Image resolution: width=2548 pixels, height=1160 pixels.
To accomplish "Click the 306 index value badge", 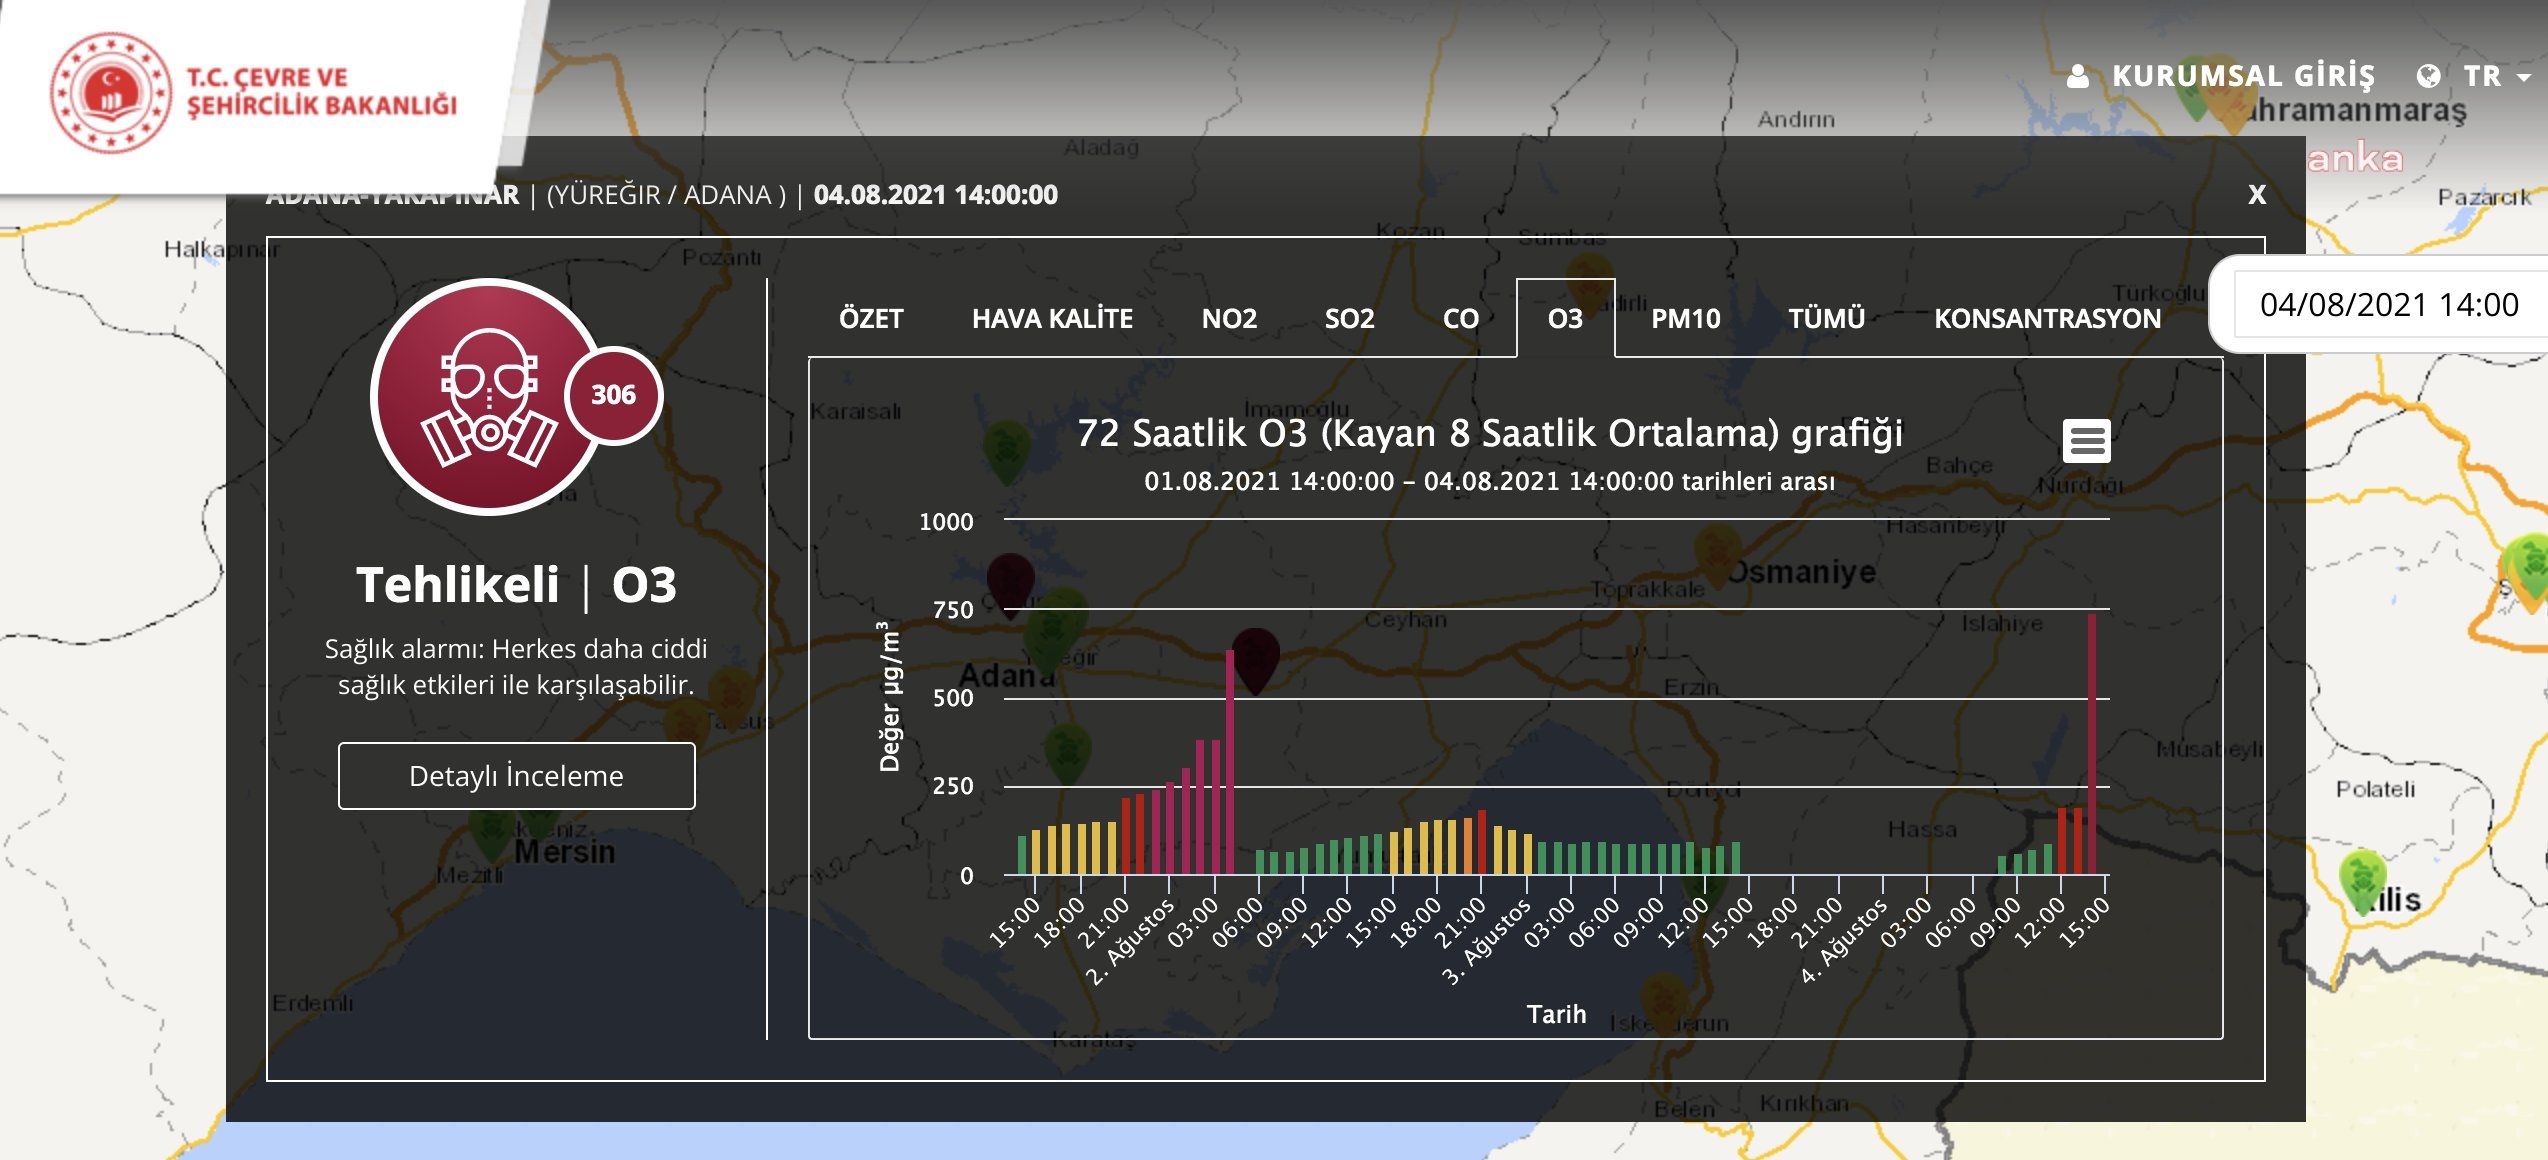I will coord(613,395).
